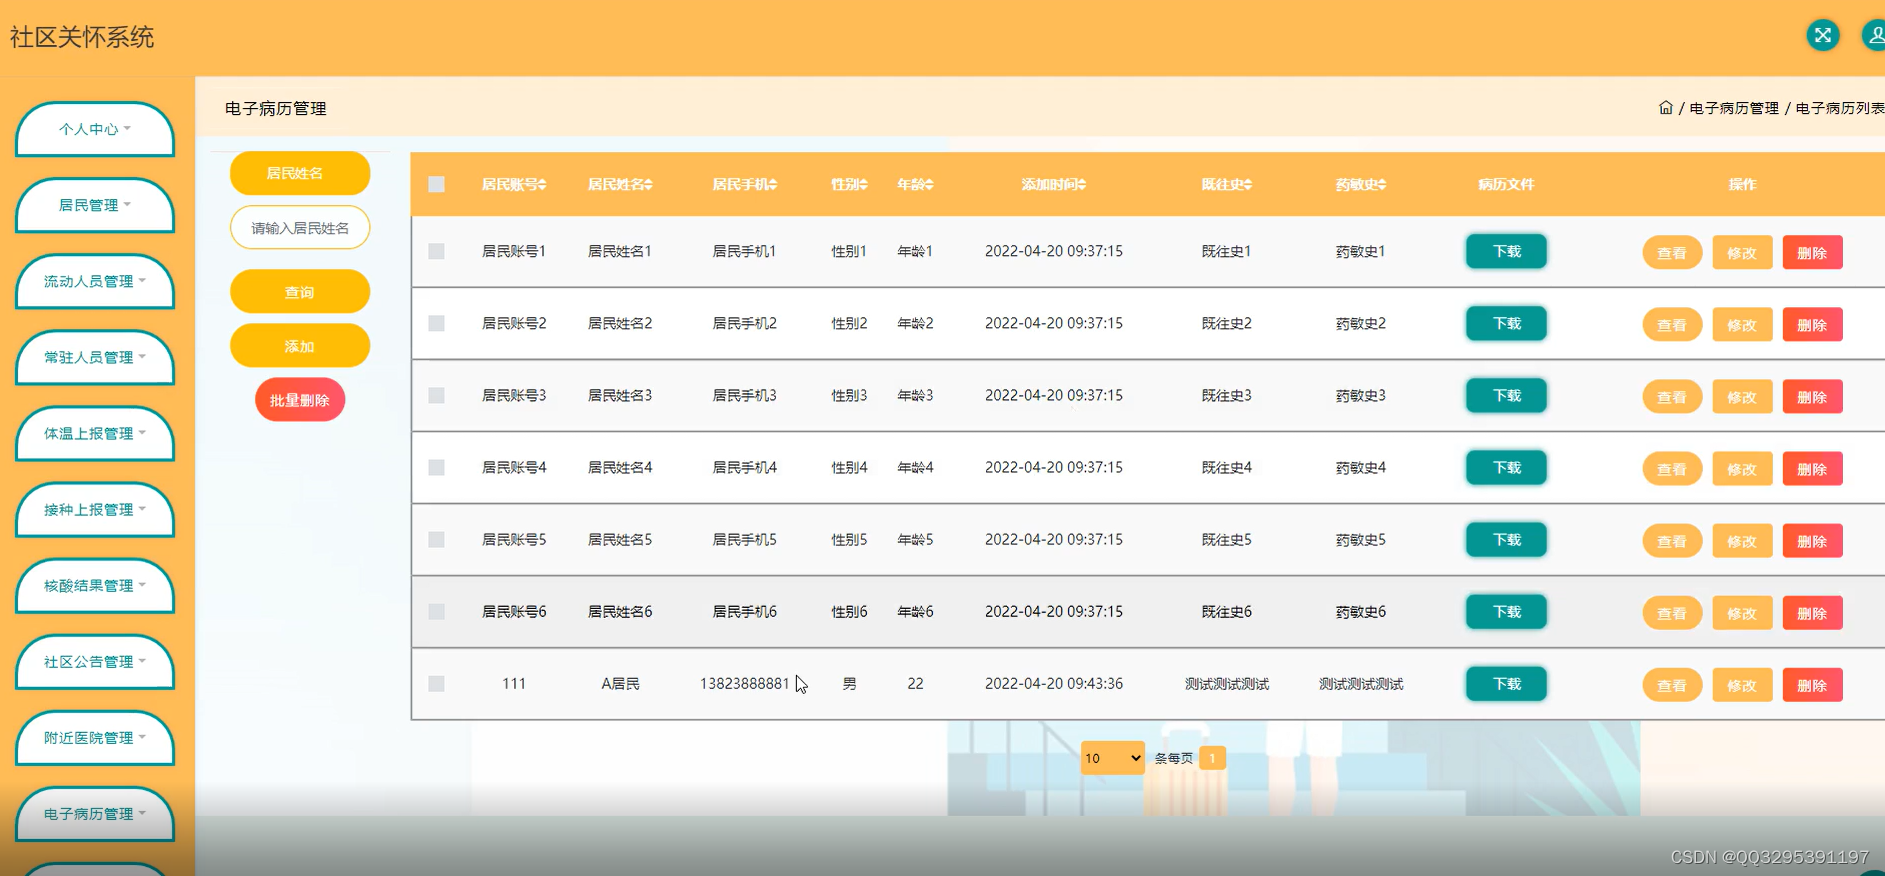Expand the 常驻人员管理 sidebar menu
This screenshot has height=876, width=1885.
pyautogui.click(x=95, y=357)
